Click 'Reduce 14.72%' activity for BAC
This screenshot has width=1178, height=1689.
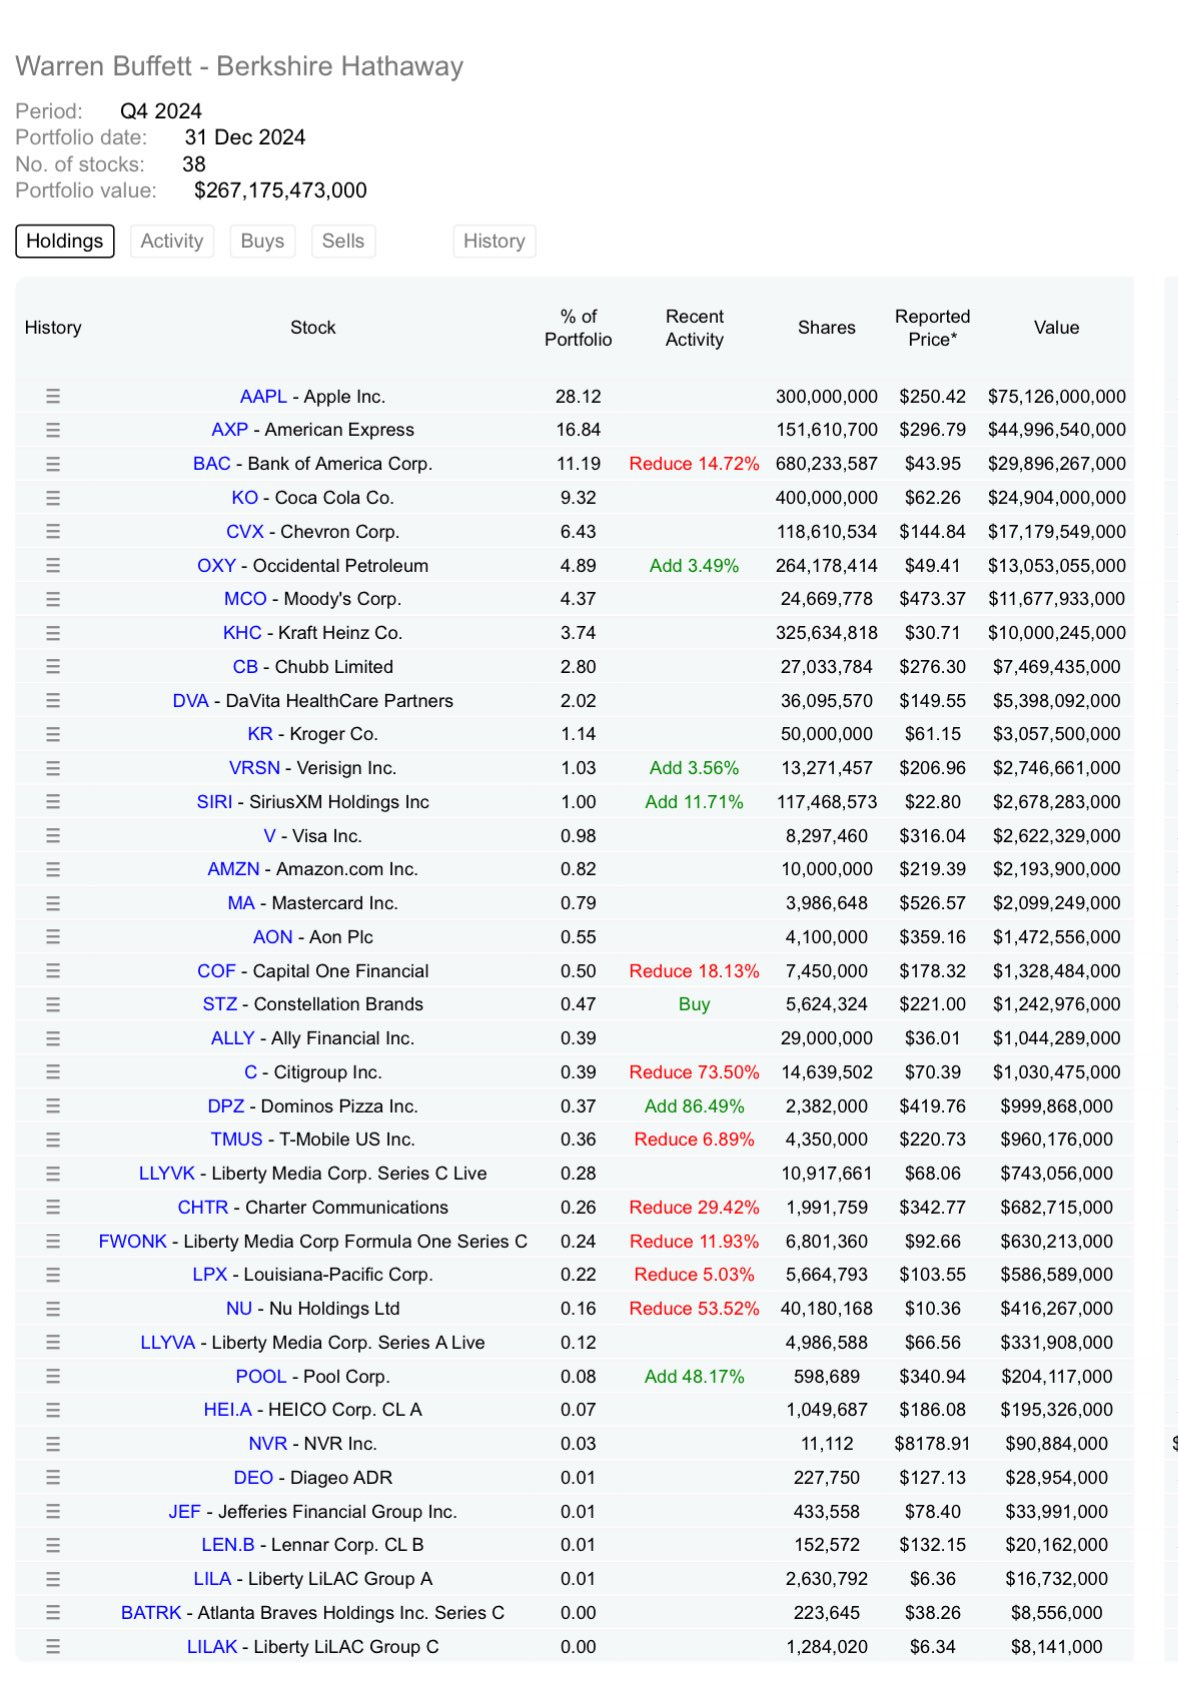(694, 464)
